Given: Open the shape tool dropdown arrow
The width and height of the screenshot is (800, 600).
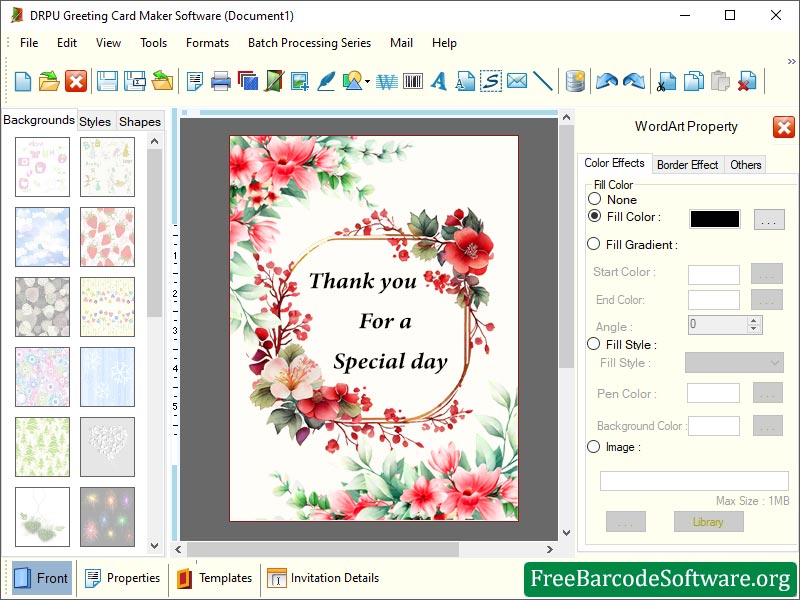Looking at the screenshot, I should pos(365,82).
